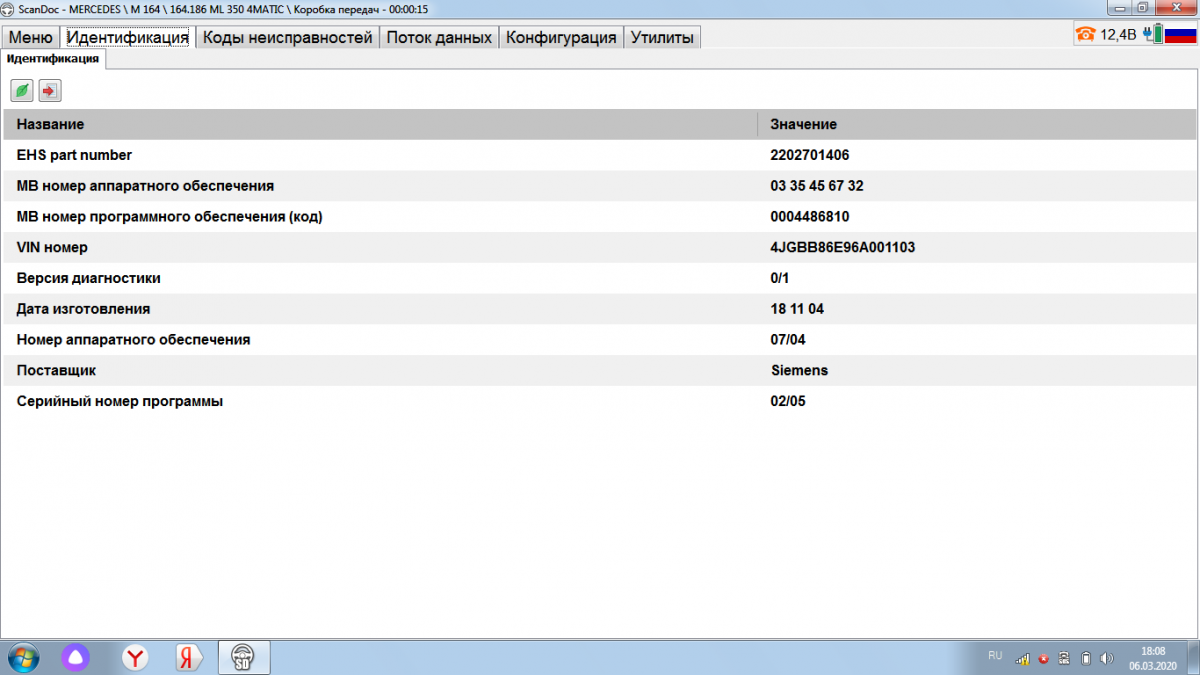The image size is (1200, 675).
Task: Click the Название column header
Action: (380, 124)
